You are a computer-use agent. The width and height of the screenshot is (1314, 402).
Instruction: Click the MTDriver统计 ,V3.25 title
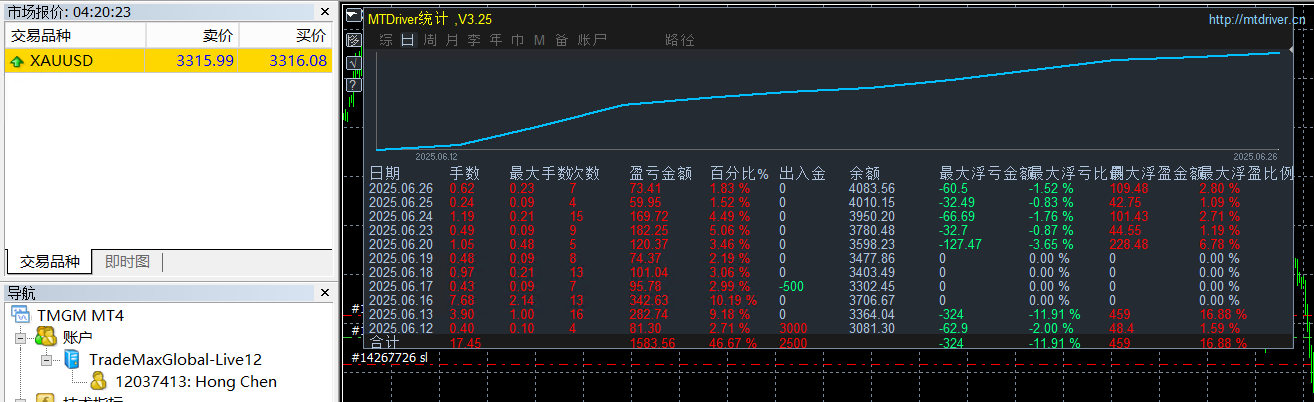coord(430,19)
